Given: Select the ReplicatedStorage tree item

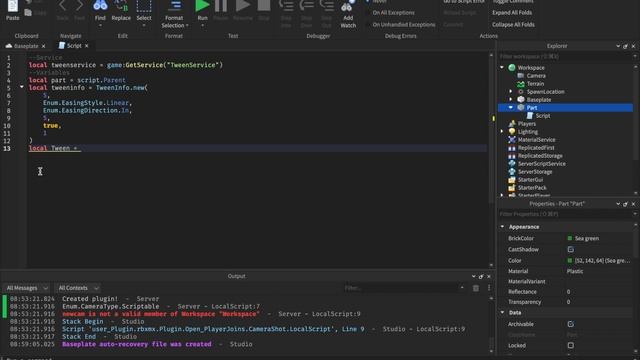Looking at the screenshot, I should tap(540, 156).
